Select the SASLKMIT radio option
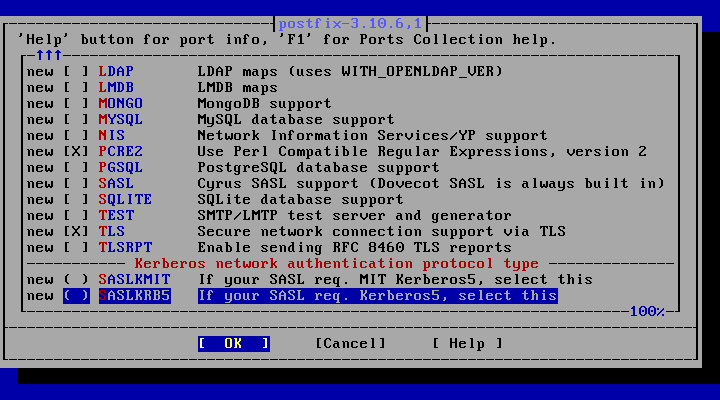The height and width of the screenshot is (400, 720). [x=76, y=280]
